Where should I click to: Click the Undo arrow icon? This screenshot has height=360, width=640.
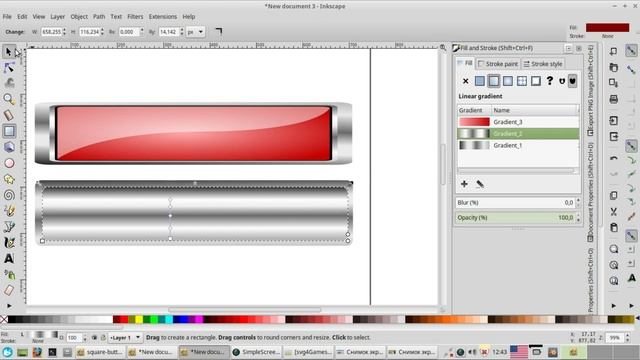tap(613, 158)
